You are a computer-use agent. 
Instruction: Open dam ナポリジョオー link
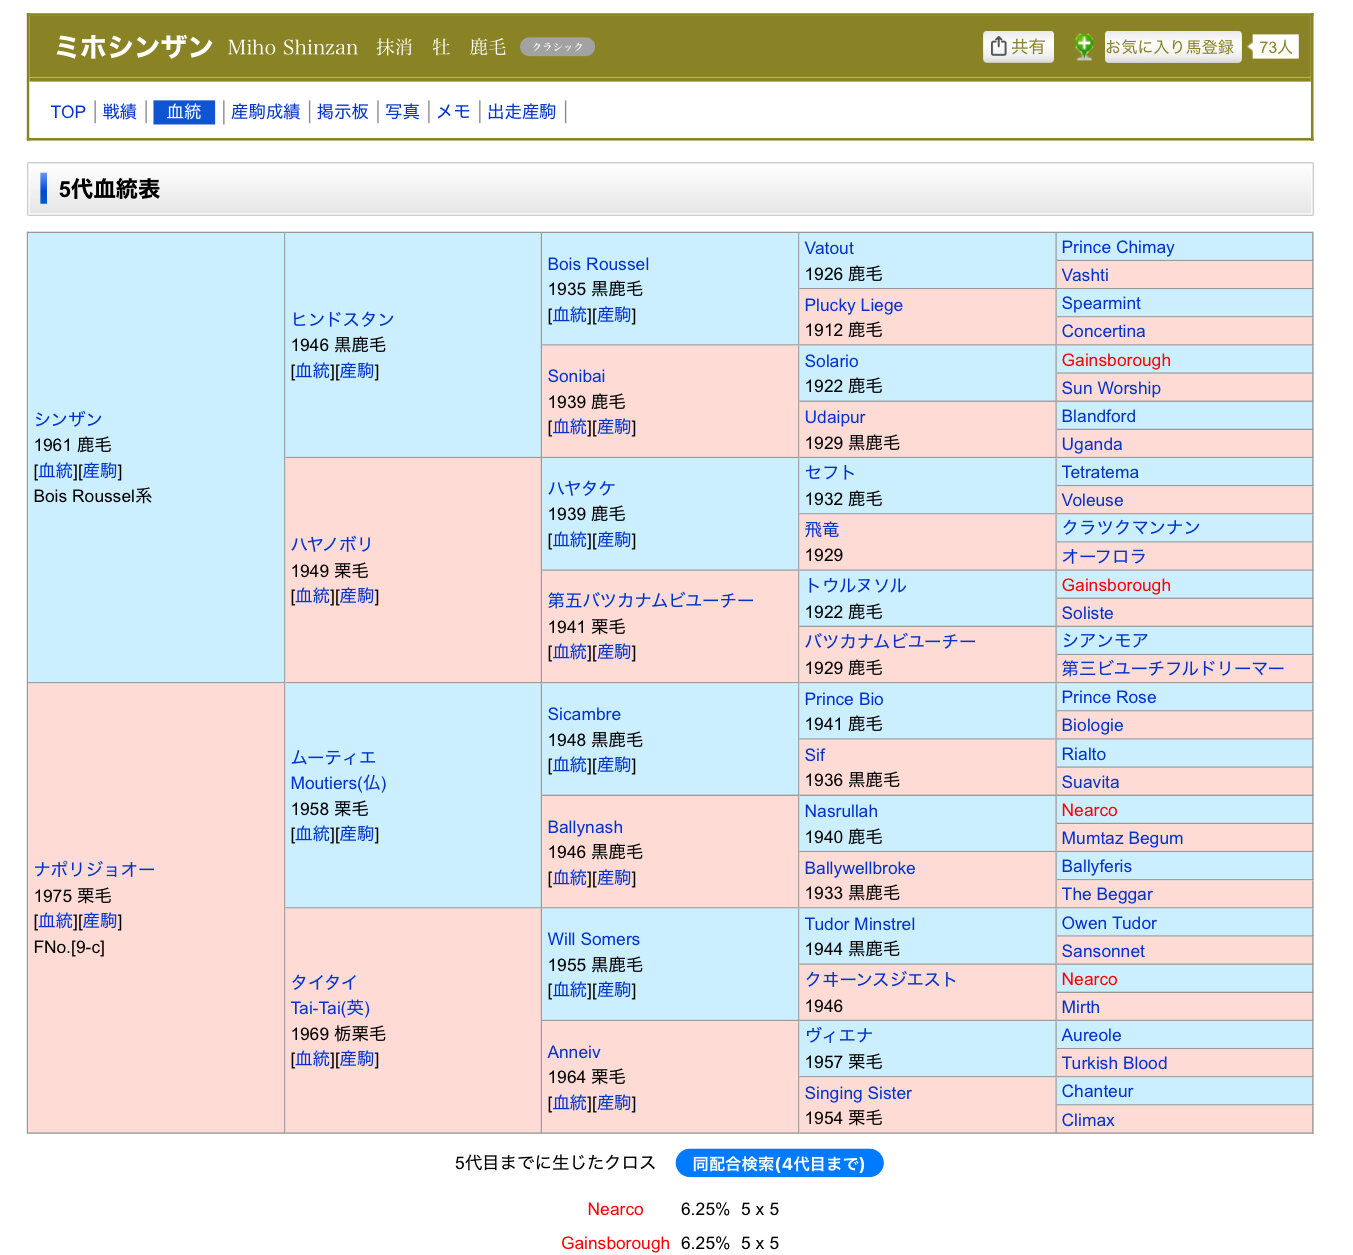click(94, 869)
